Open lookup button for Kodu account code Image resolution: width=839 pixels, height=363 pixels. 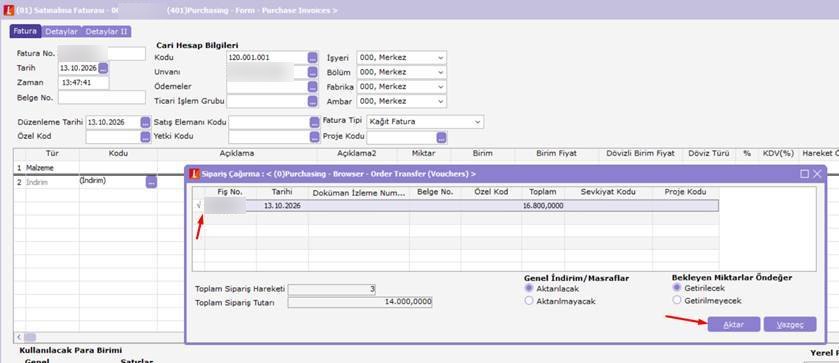312,57
